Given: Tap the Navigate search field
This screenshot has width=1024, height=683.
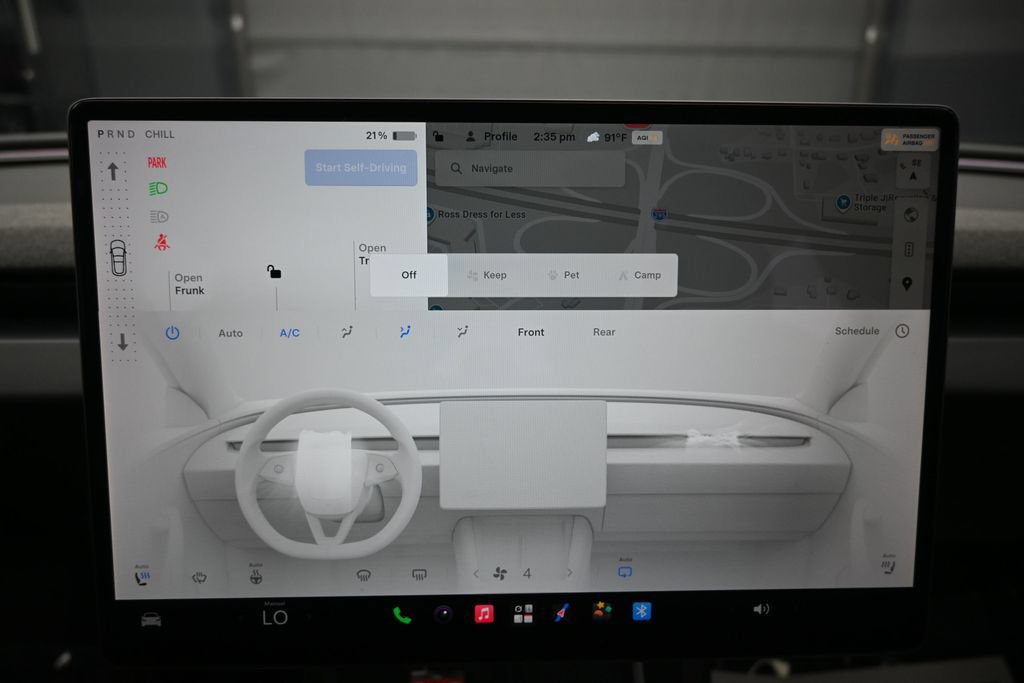Looking at the screenshot, I should pyautogui.click(x=530, y=168).
